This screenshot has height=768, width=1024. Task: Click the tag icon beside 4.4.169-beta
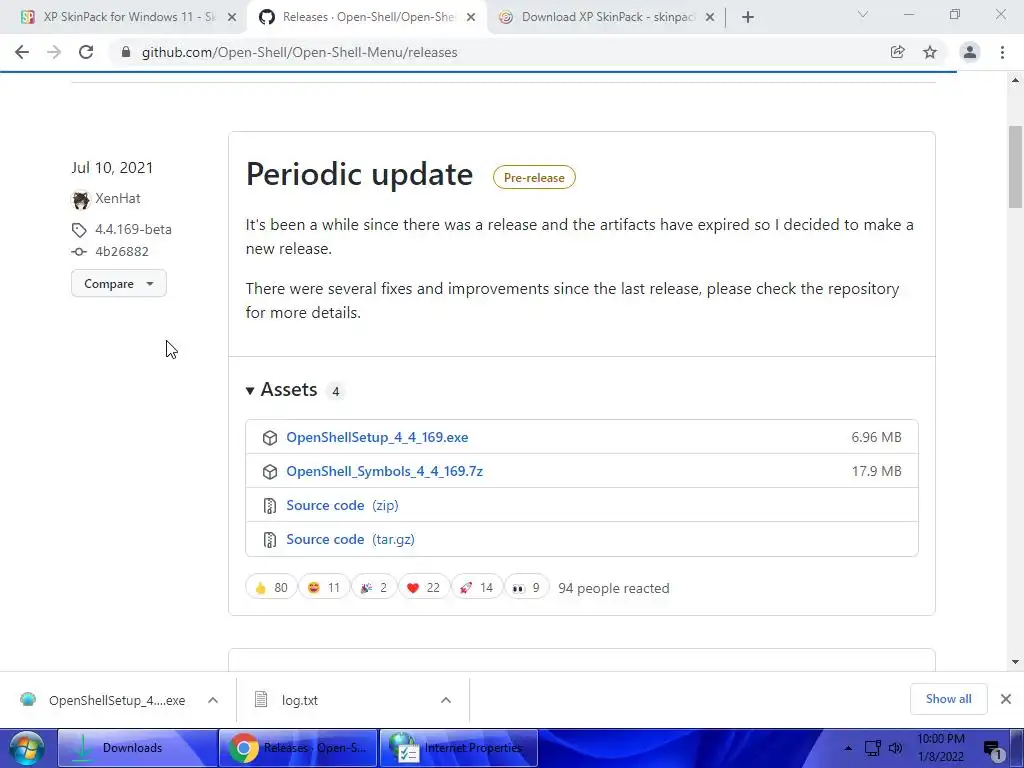coord(79,230)
